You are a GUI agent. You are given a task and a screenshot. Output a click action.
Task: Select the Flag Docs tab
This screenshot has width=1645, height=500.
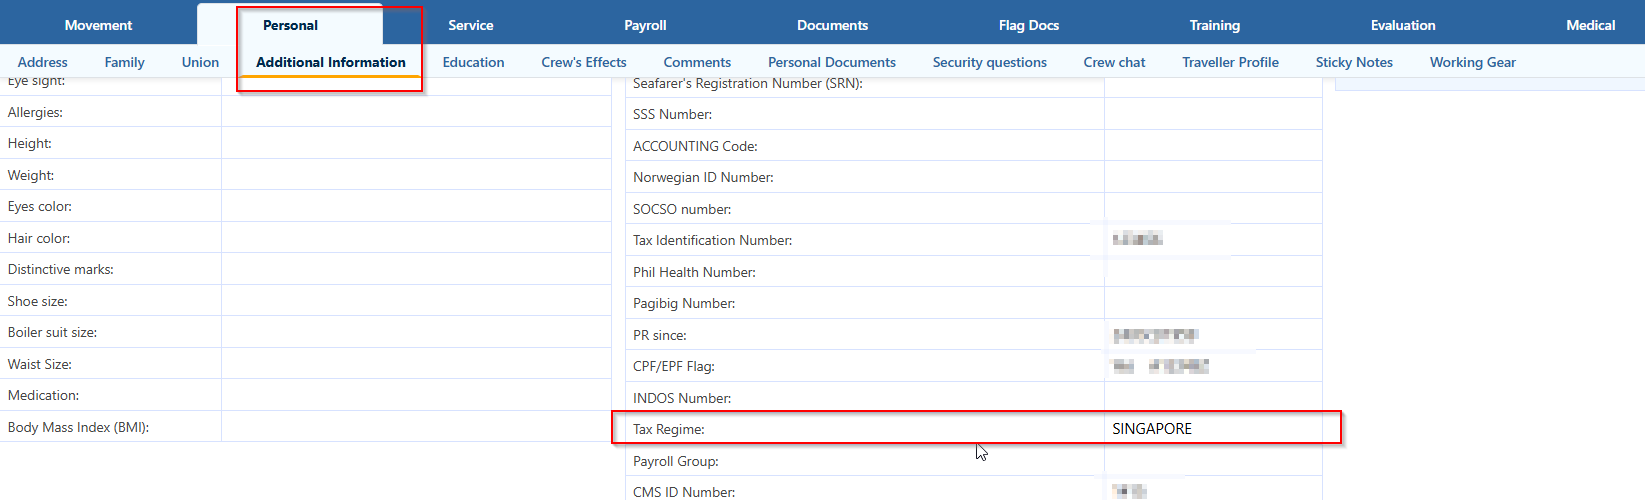tap(1028, 25)
